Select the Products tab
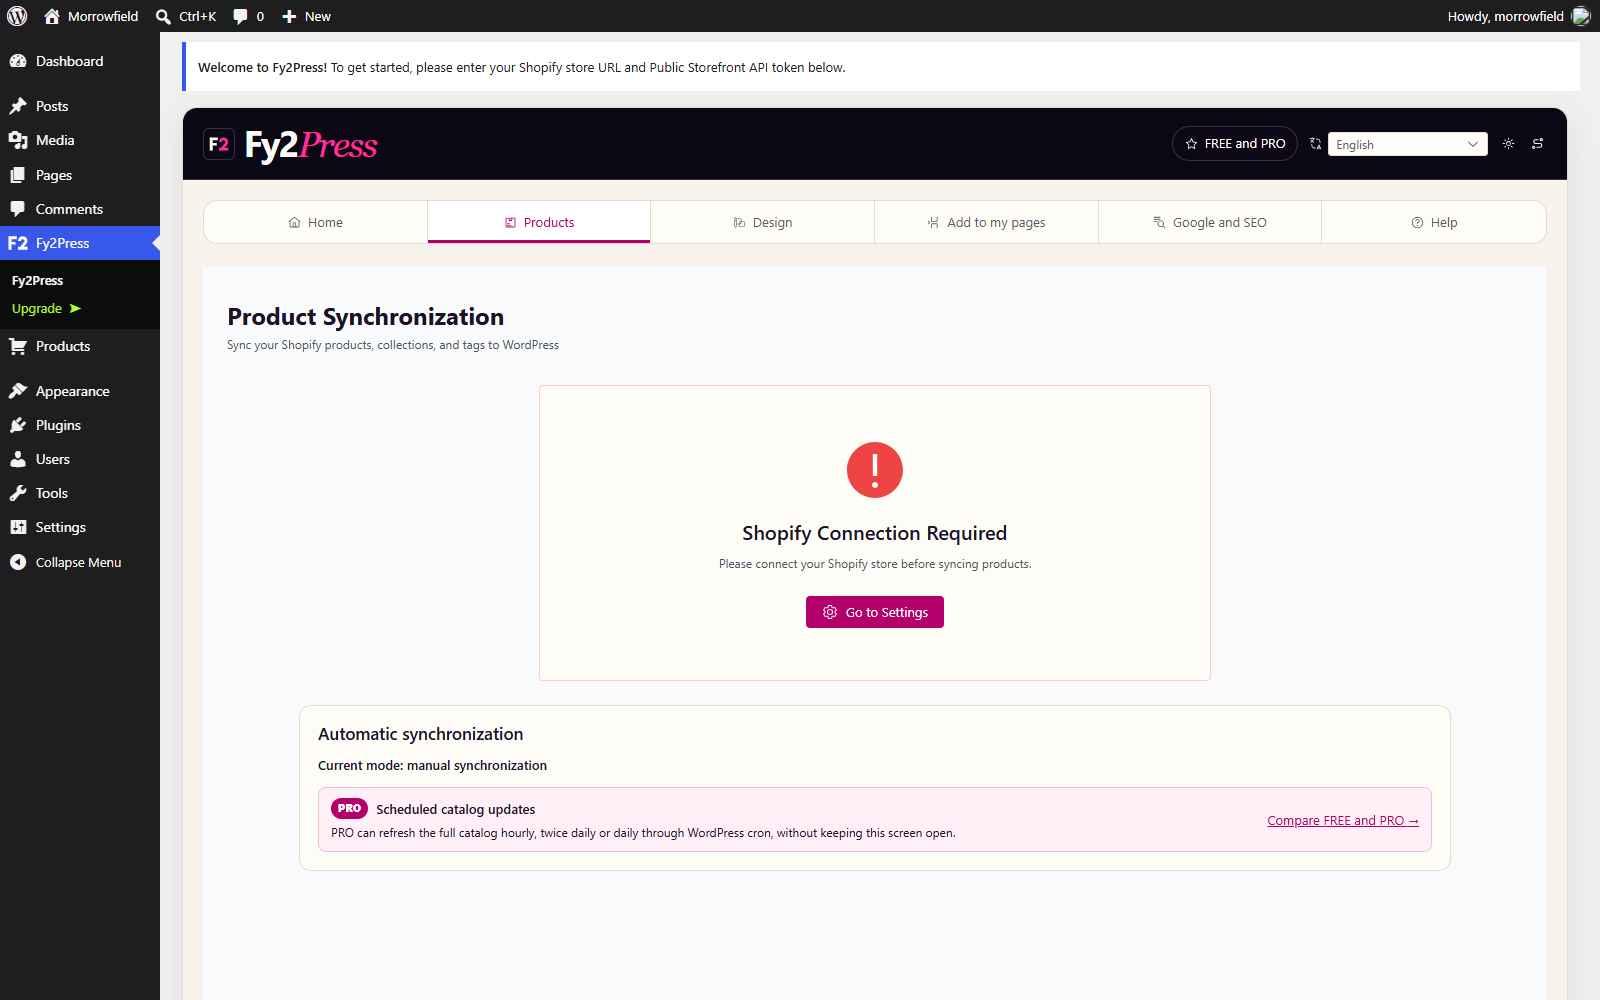This screenshot has width=1600, height=1000. (539, 222)
